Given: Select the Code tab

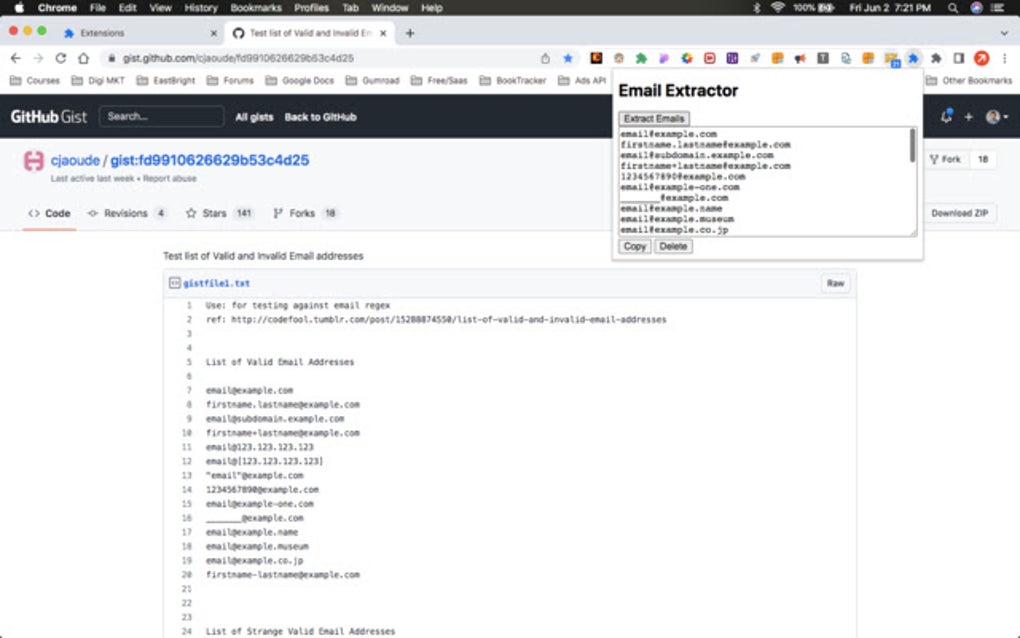Looking at the screenshot, I should (49, 213).
